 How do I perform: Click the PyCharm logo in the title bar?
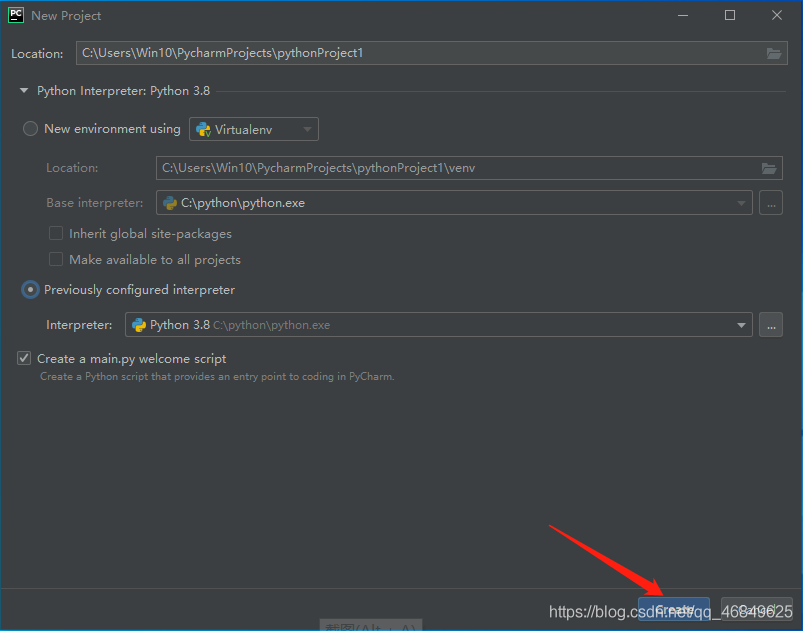pyautogui.click(x=16, y=15)
